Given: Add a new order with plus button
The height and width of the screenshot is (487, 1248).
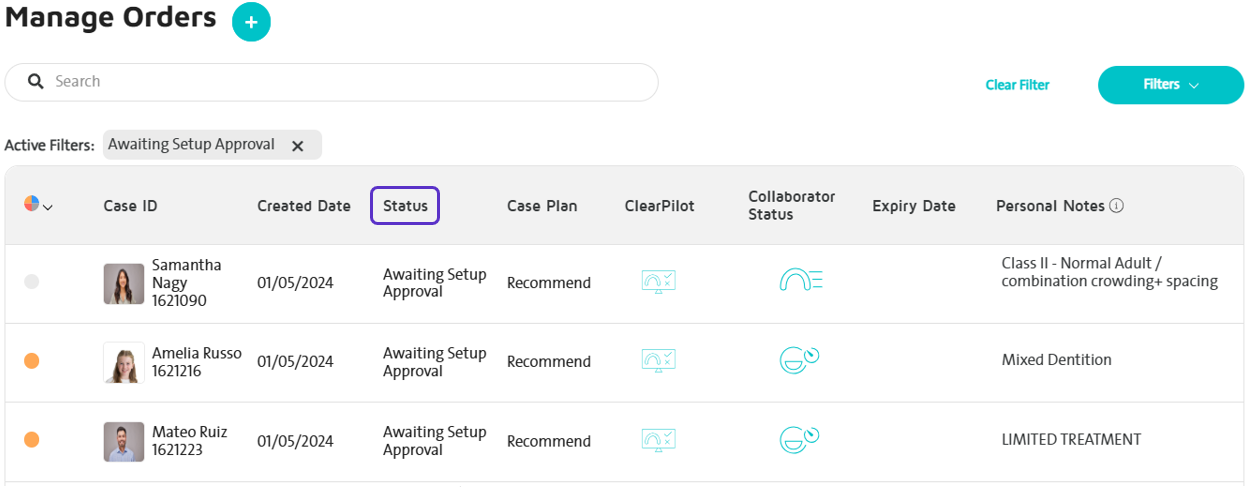Looking at the screenshot, I should tap(251, 22).
